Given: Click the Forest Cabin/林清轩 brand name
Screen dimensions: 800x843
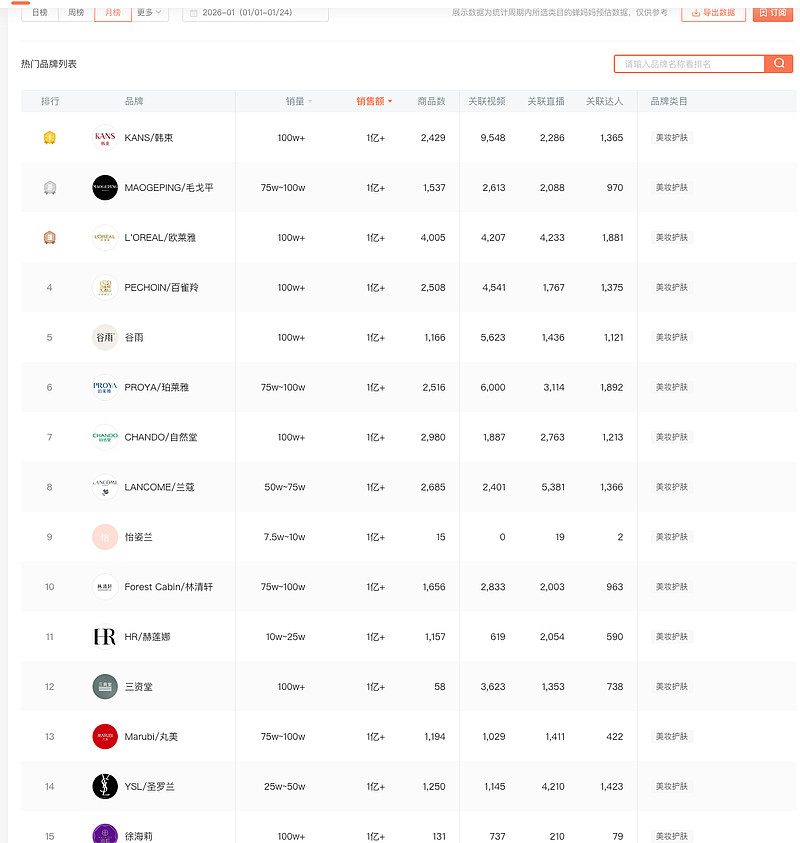Looking at the screenshot, I should click(168, 587).
